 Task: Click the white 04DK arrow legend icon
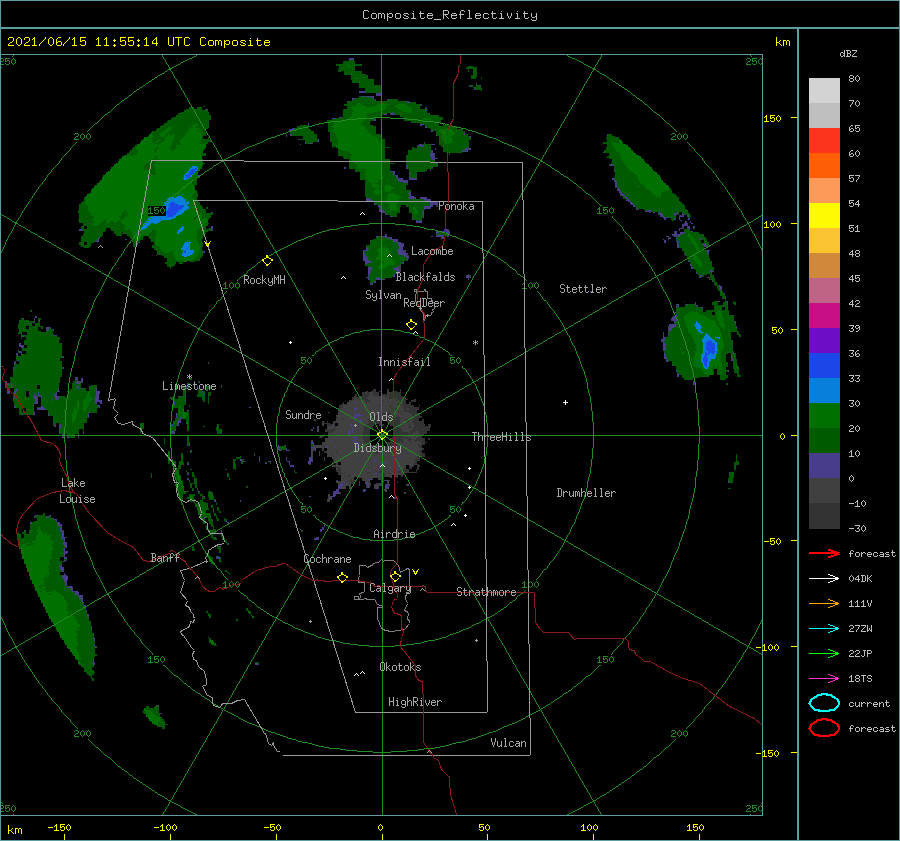(x=824, y=578)
